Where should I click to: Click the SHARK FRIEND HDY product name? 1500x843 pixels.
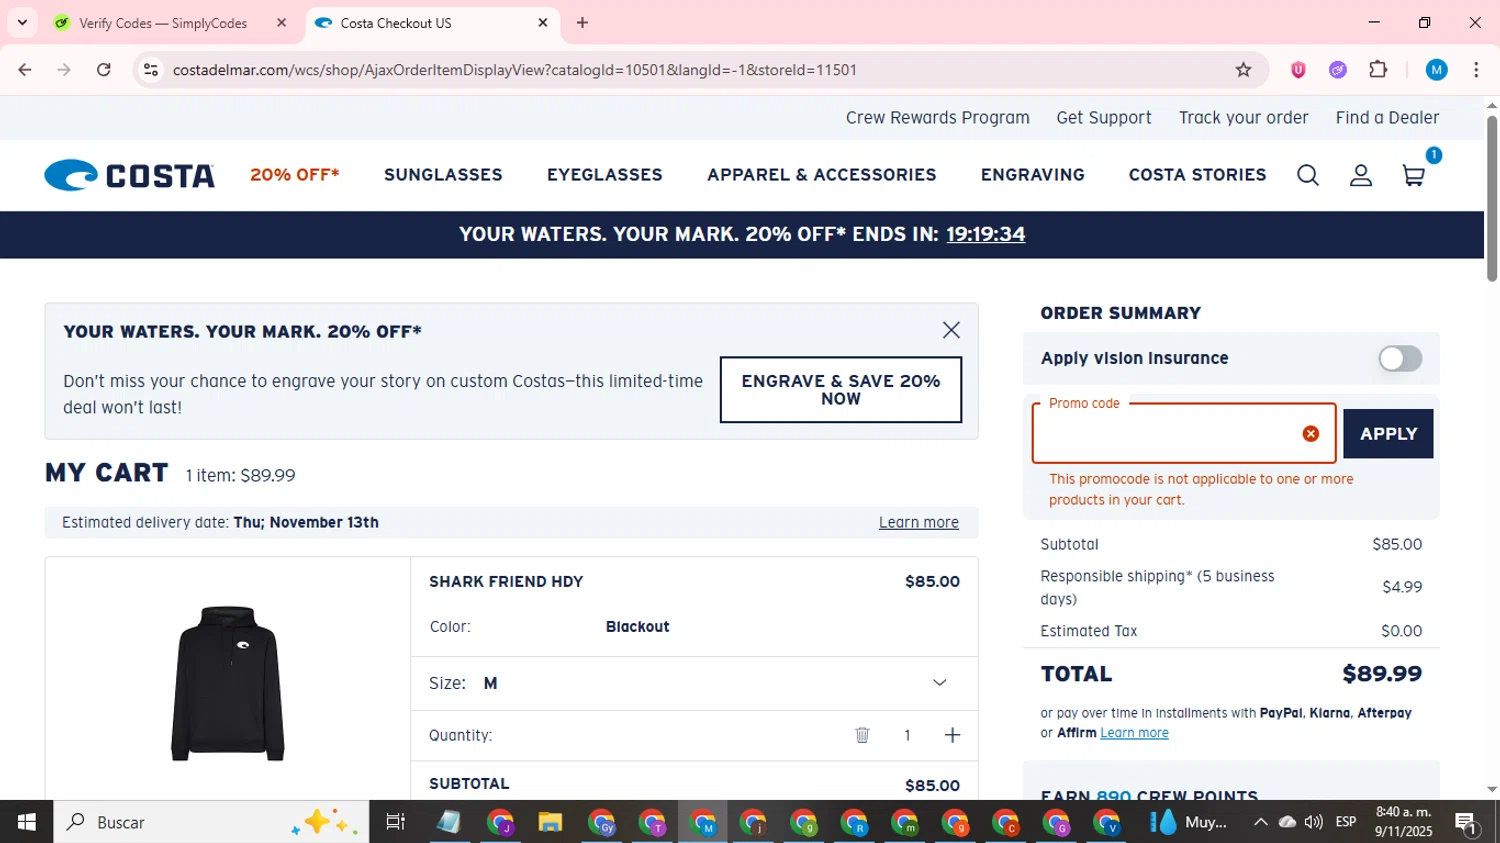click(506, 581)
